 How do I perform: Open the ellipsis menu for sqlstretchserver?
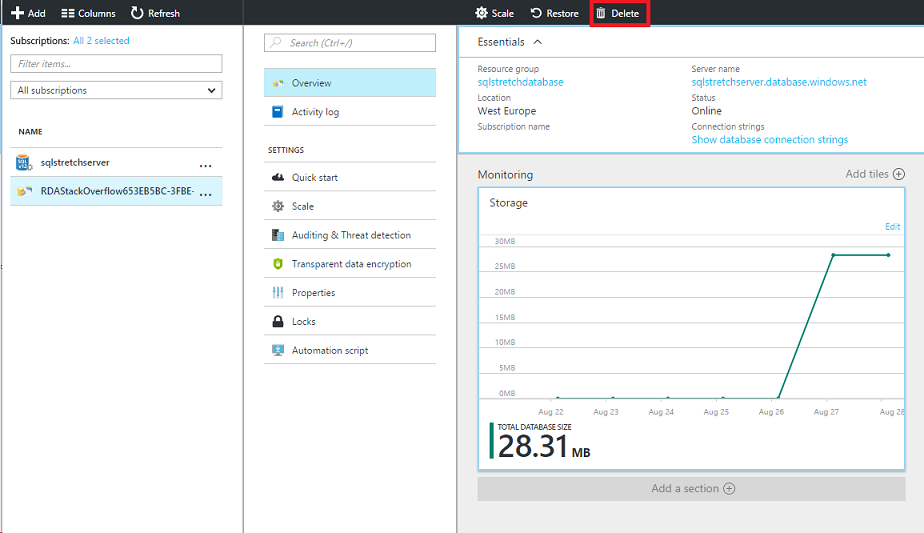pyautogui.click(x=206, y=163)
